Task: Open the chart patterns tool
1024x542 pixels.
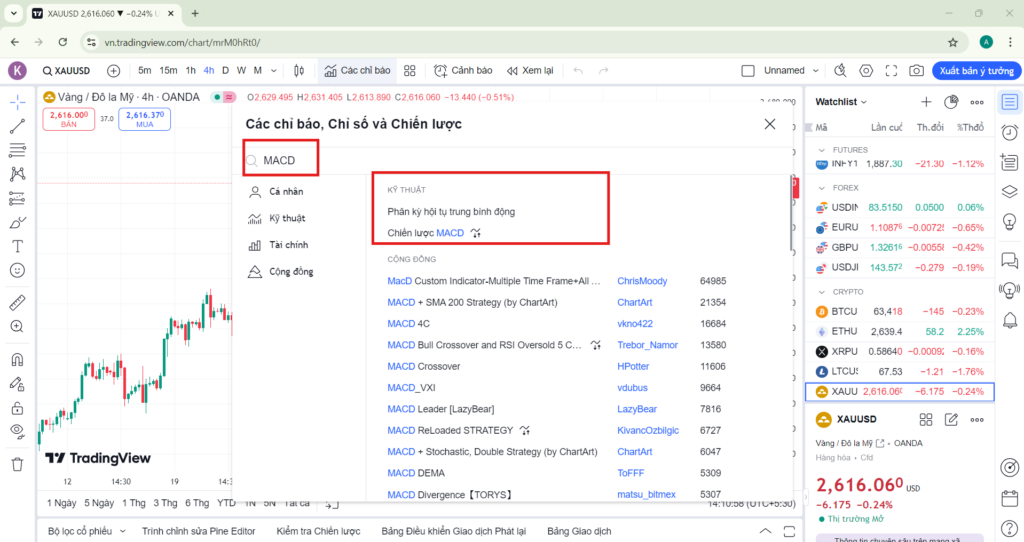Action: coord(18,174)
